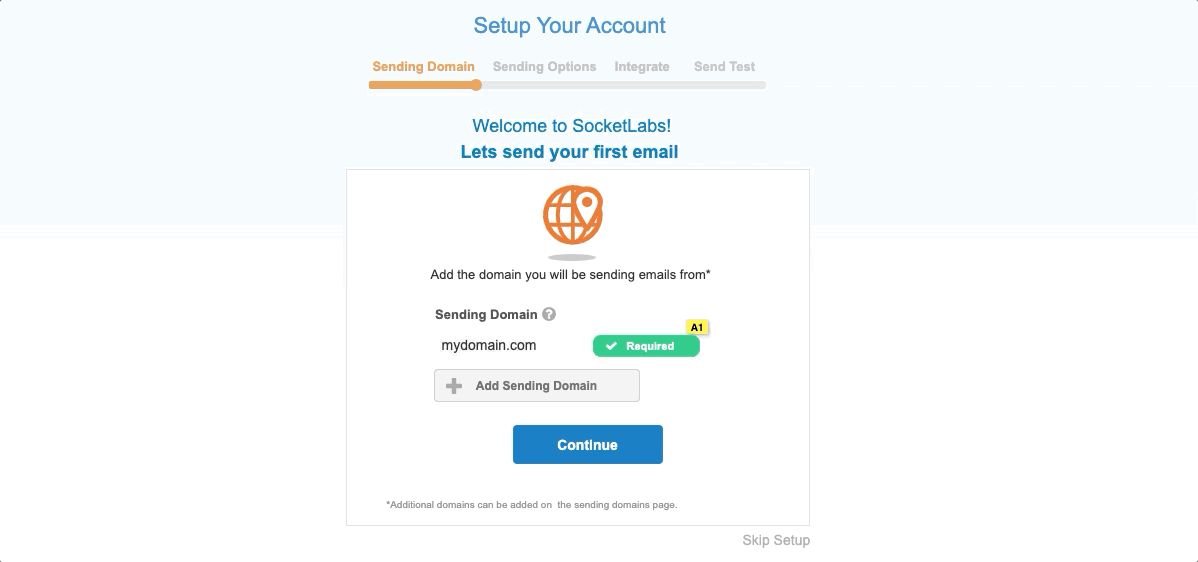Click the green Required badge

(646, 346)
